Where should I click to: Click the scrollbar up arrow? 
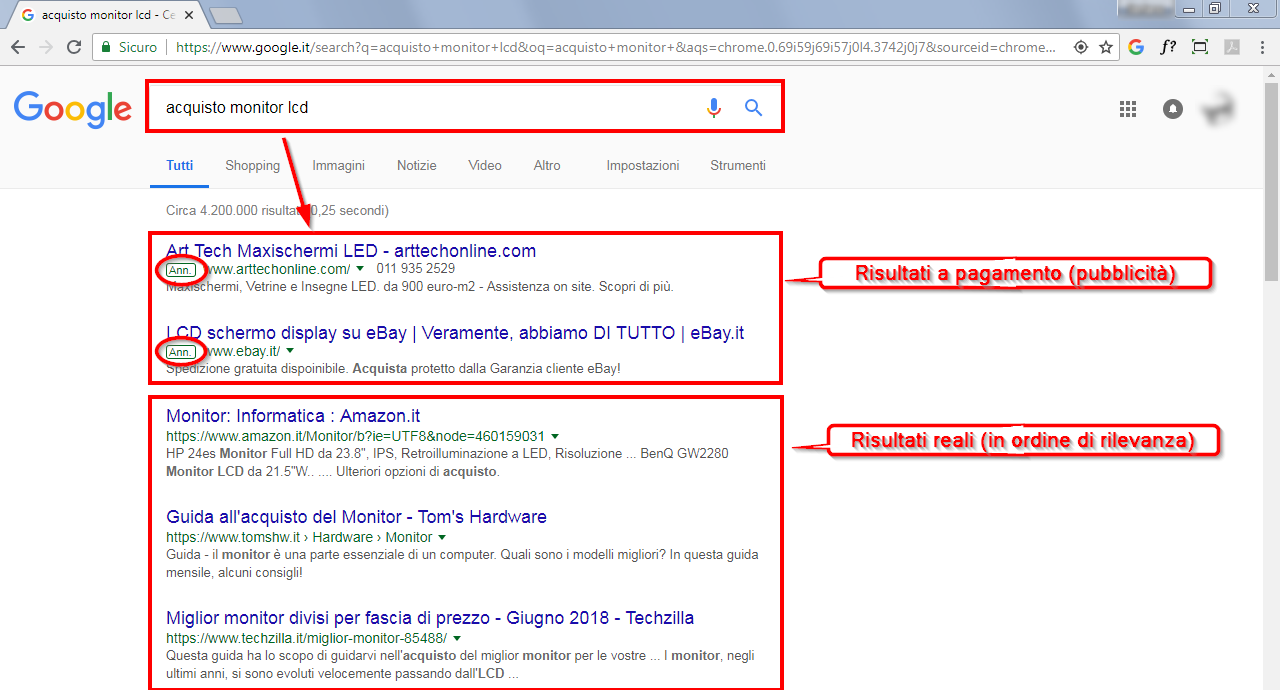point(1271,74)
